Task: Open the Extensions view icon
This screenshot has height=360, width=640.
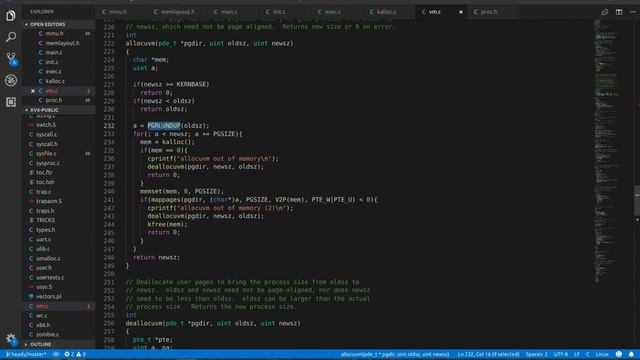Action: (11, 102)
